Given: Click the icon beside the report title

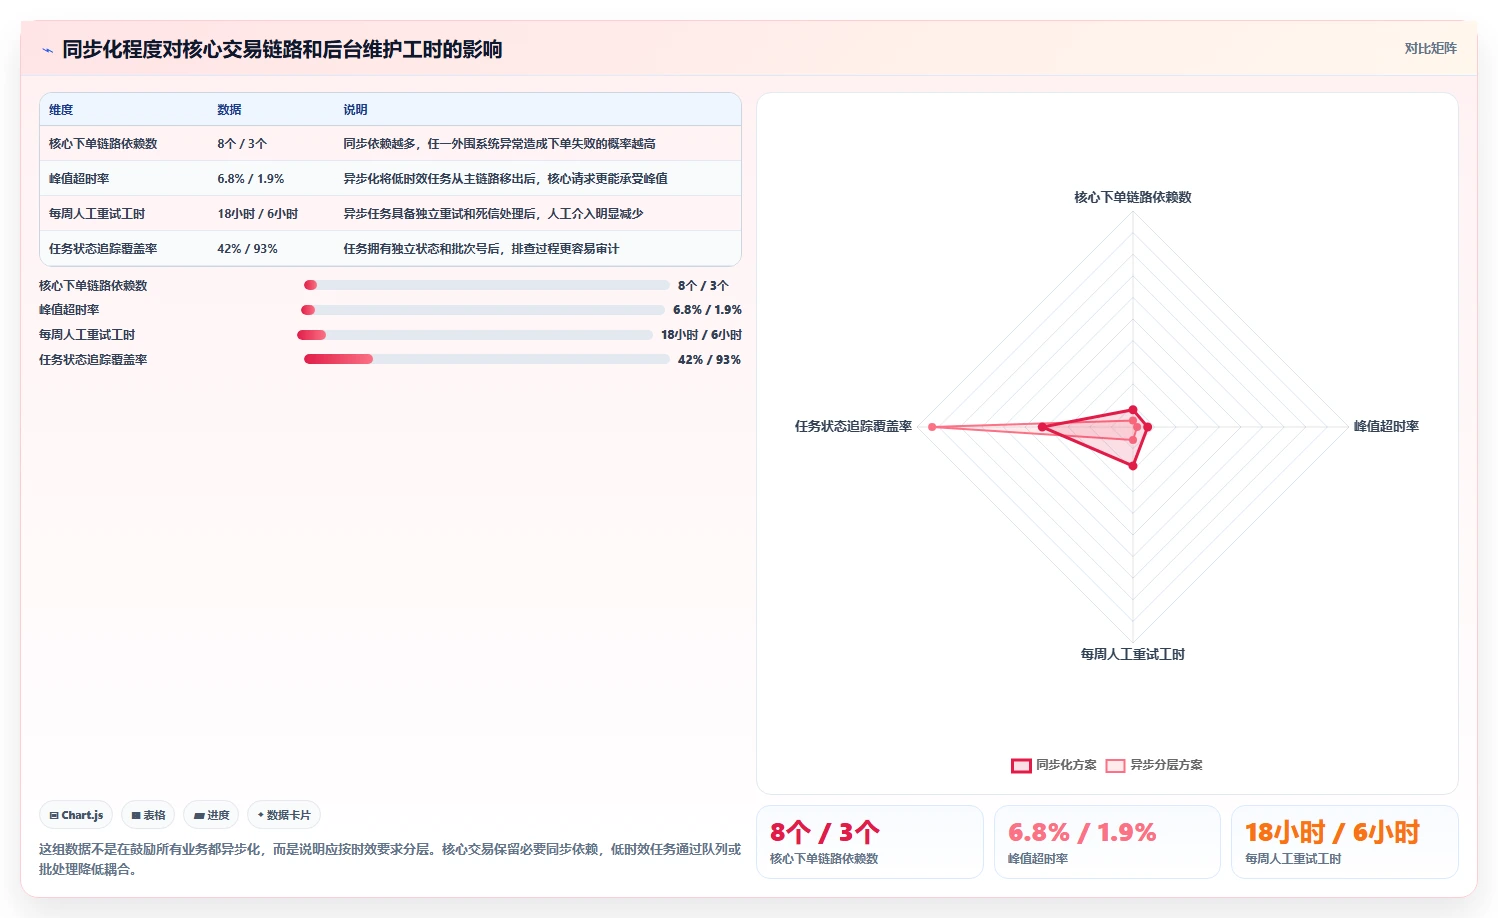Looking at the screenshot, I should 47,50.
